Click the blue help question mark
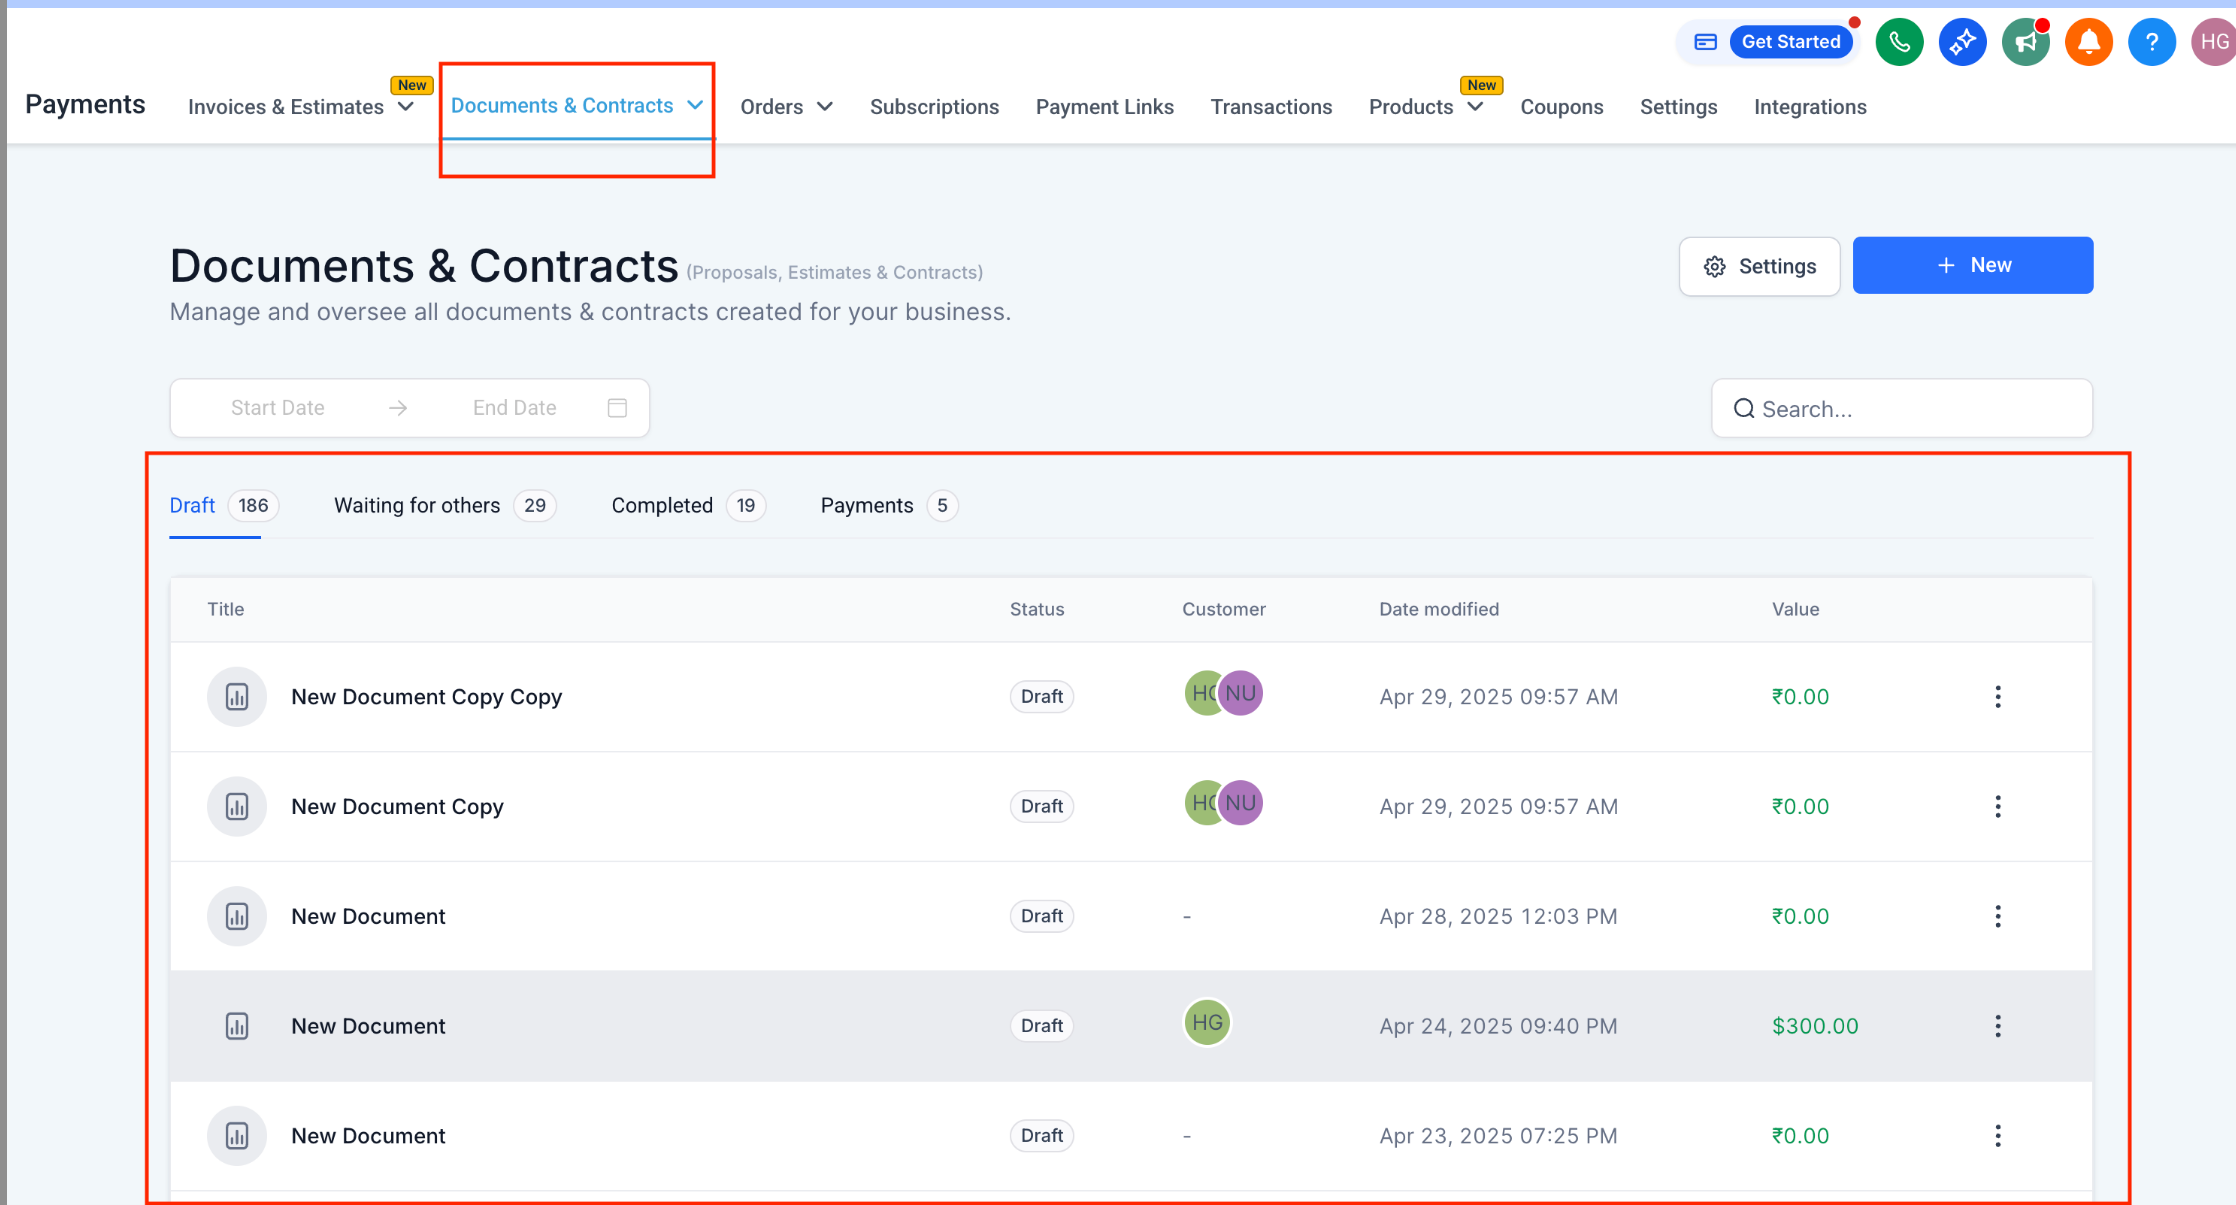Viewport: 2236px width, 1205px height. (x=2152, y=42)
